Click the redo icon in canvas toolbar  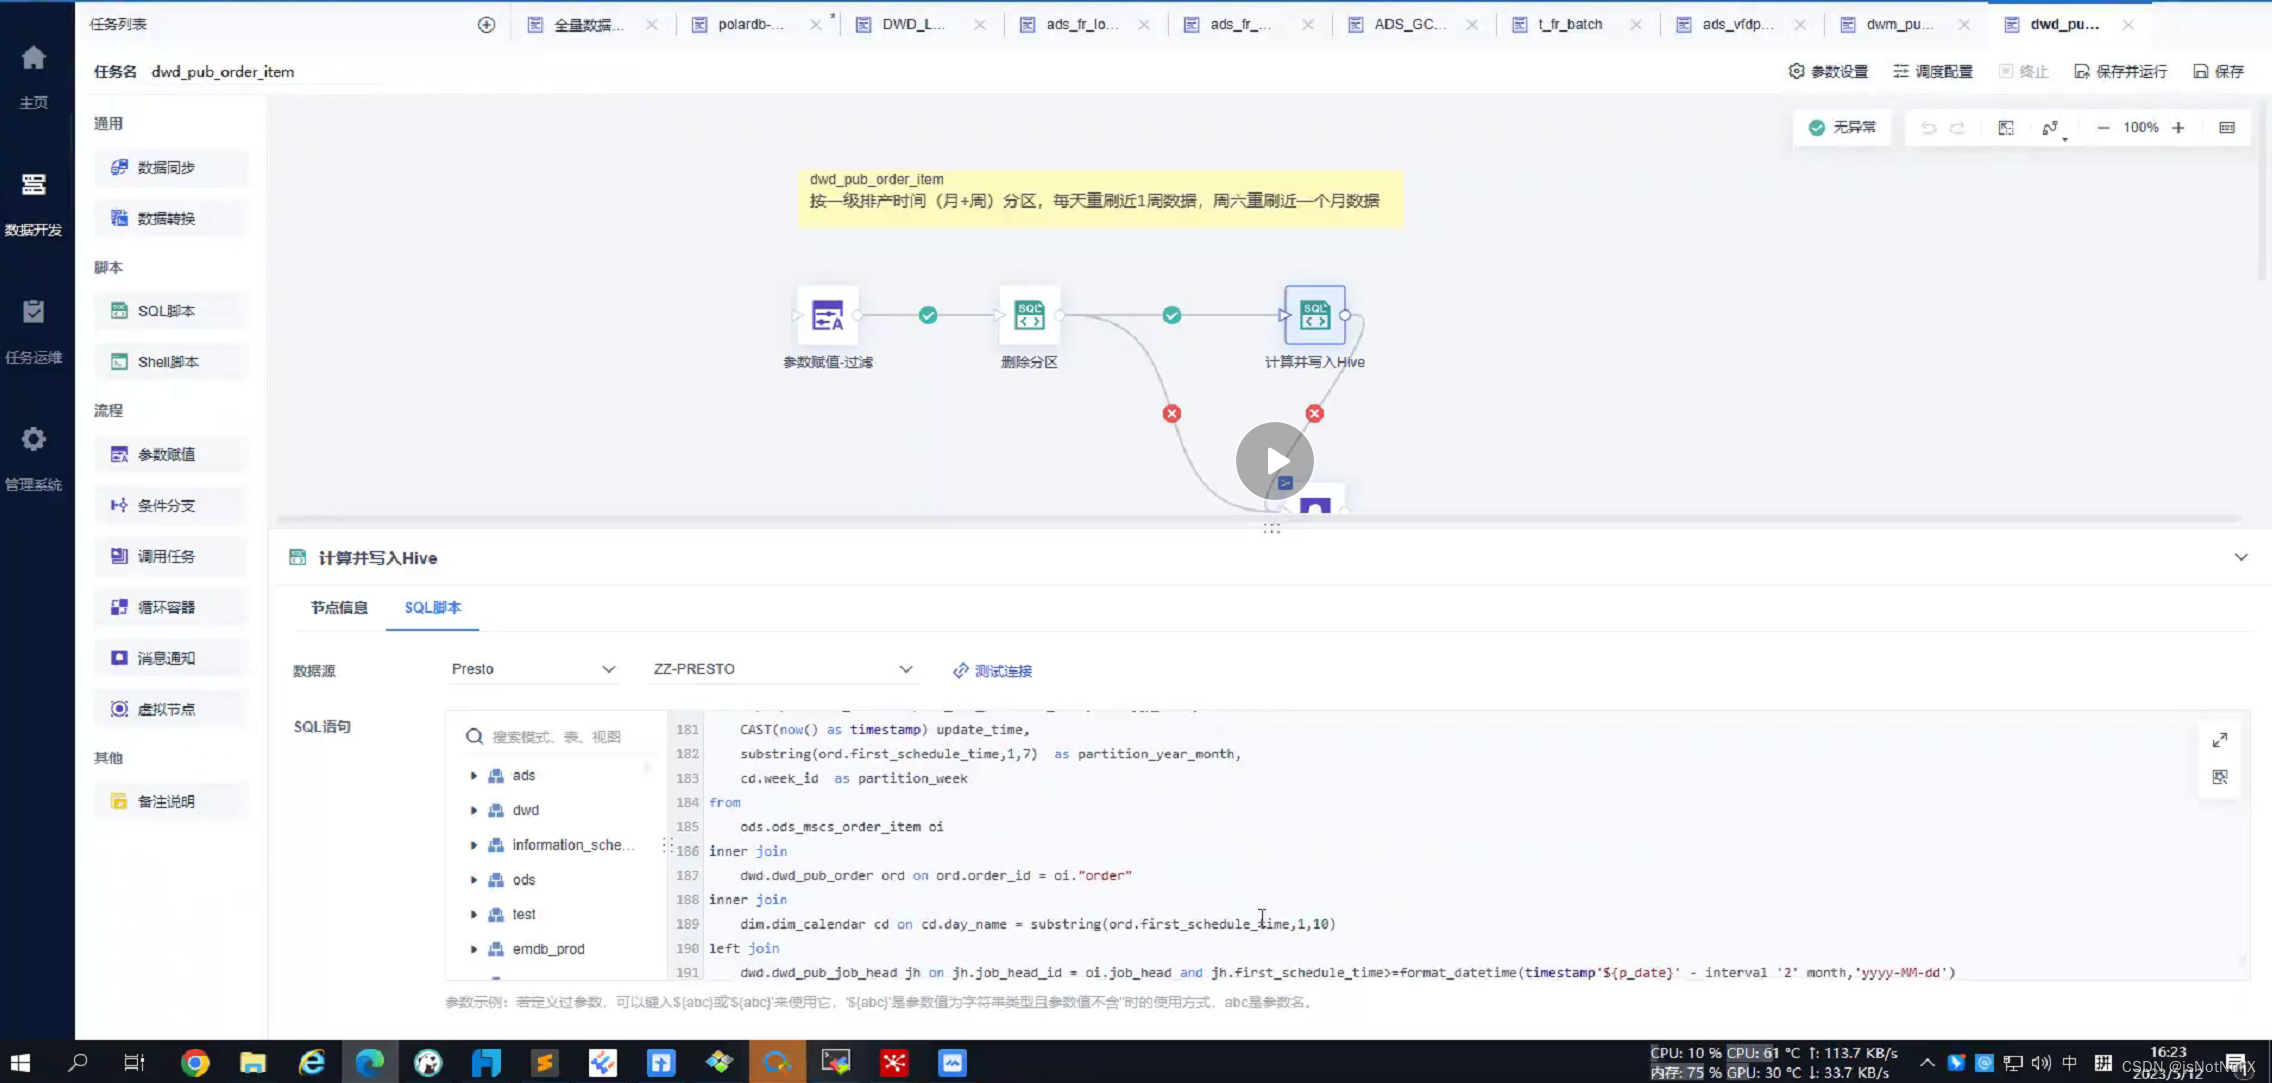1958,128
